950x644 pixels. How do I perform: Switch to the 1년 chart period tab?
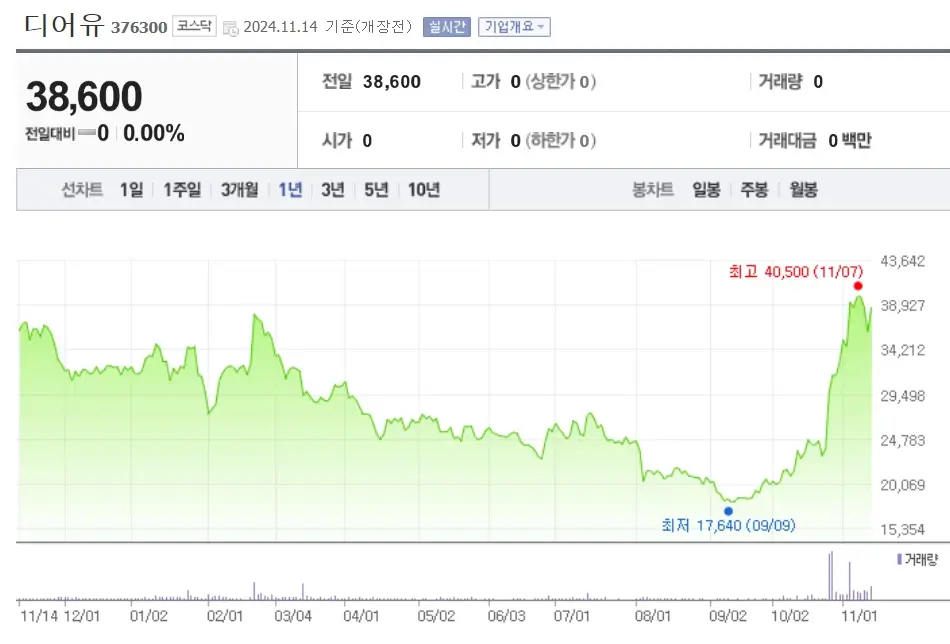coord(289,188)
